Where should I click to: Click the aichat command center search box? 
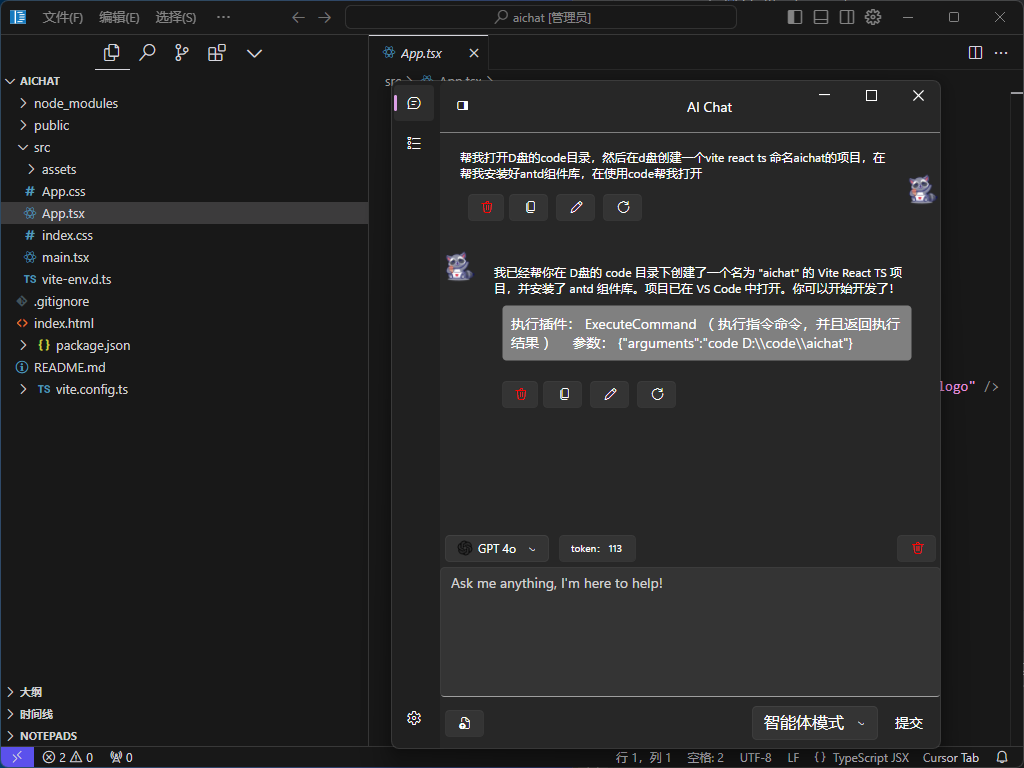(x=541, y=18)
